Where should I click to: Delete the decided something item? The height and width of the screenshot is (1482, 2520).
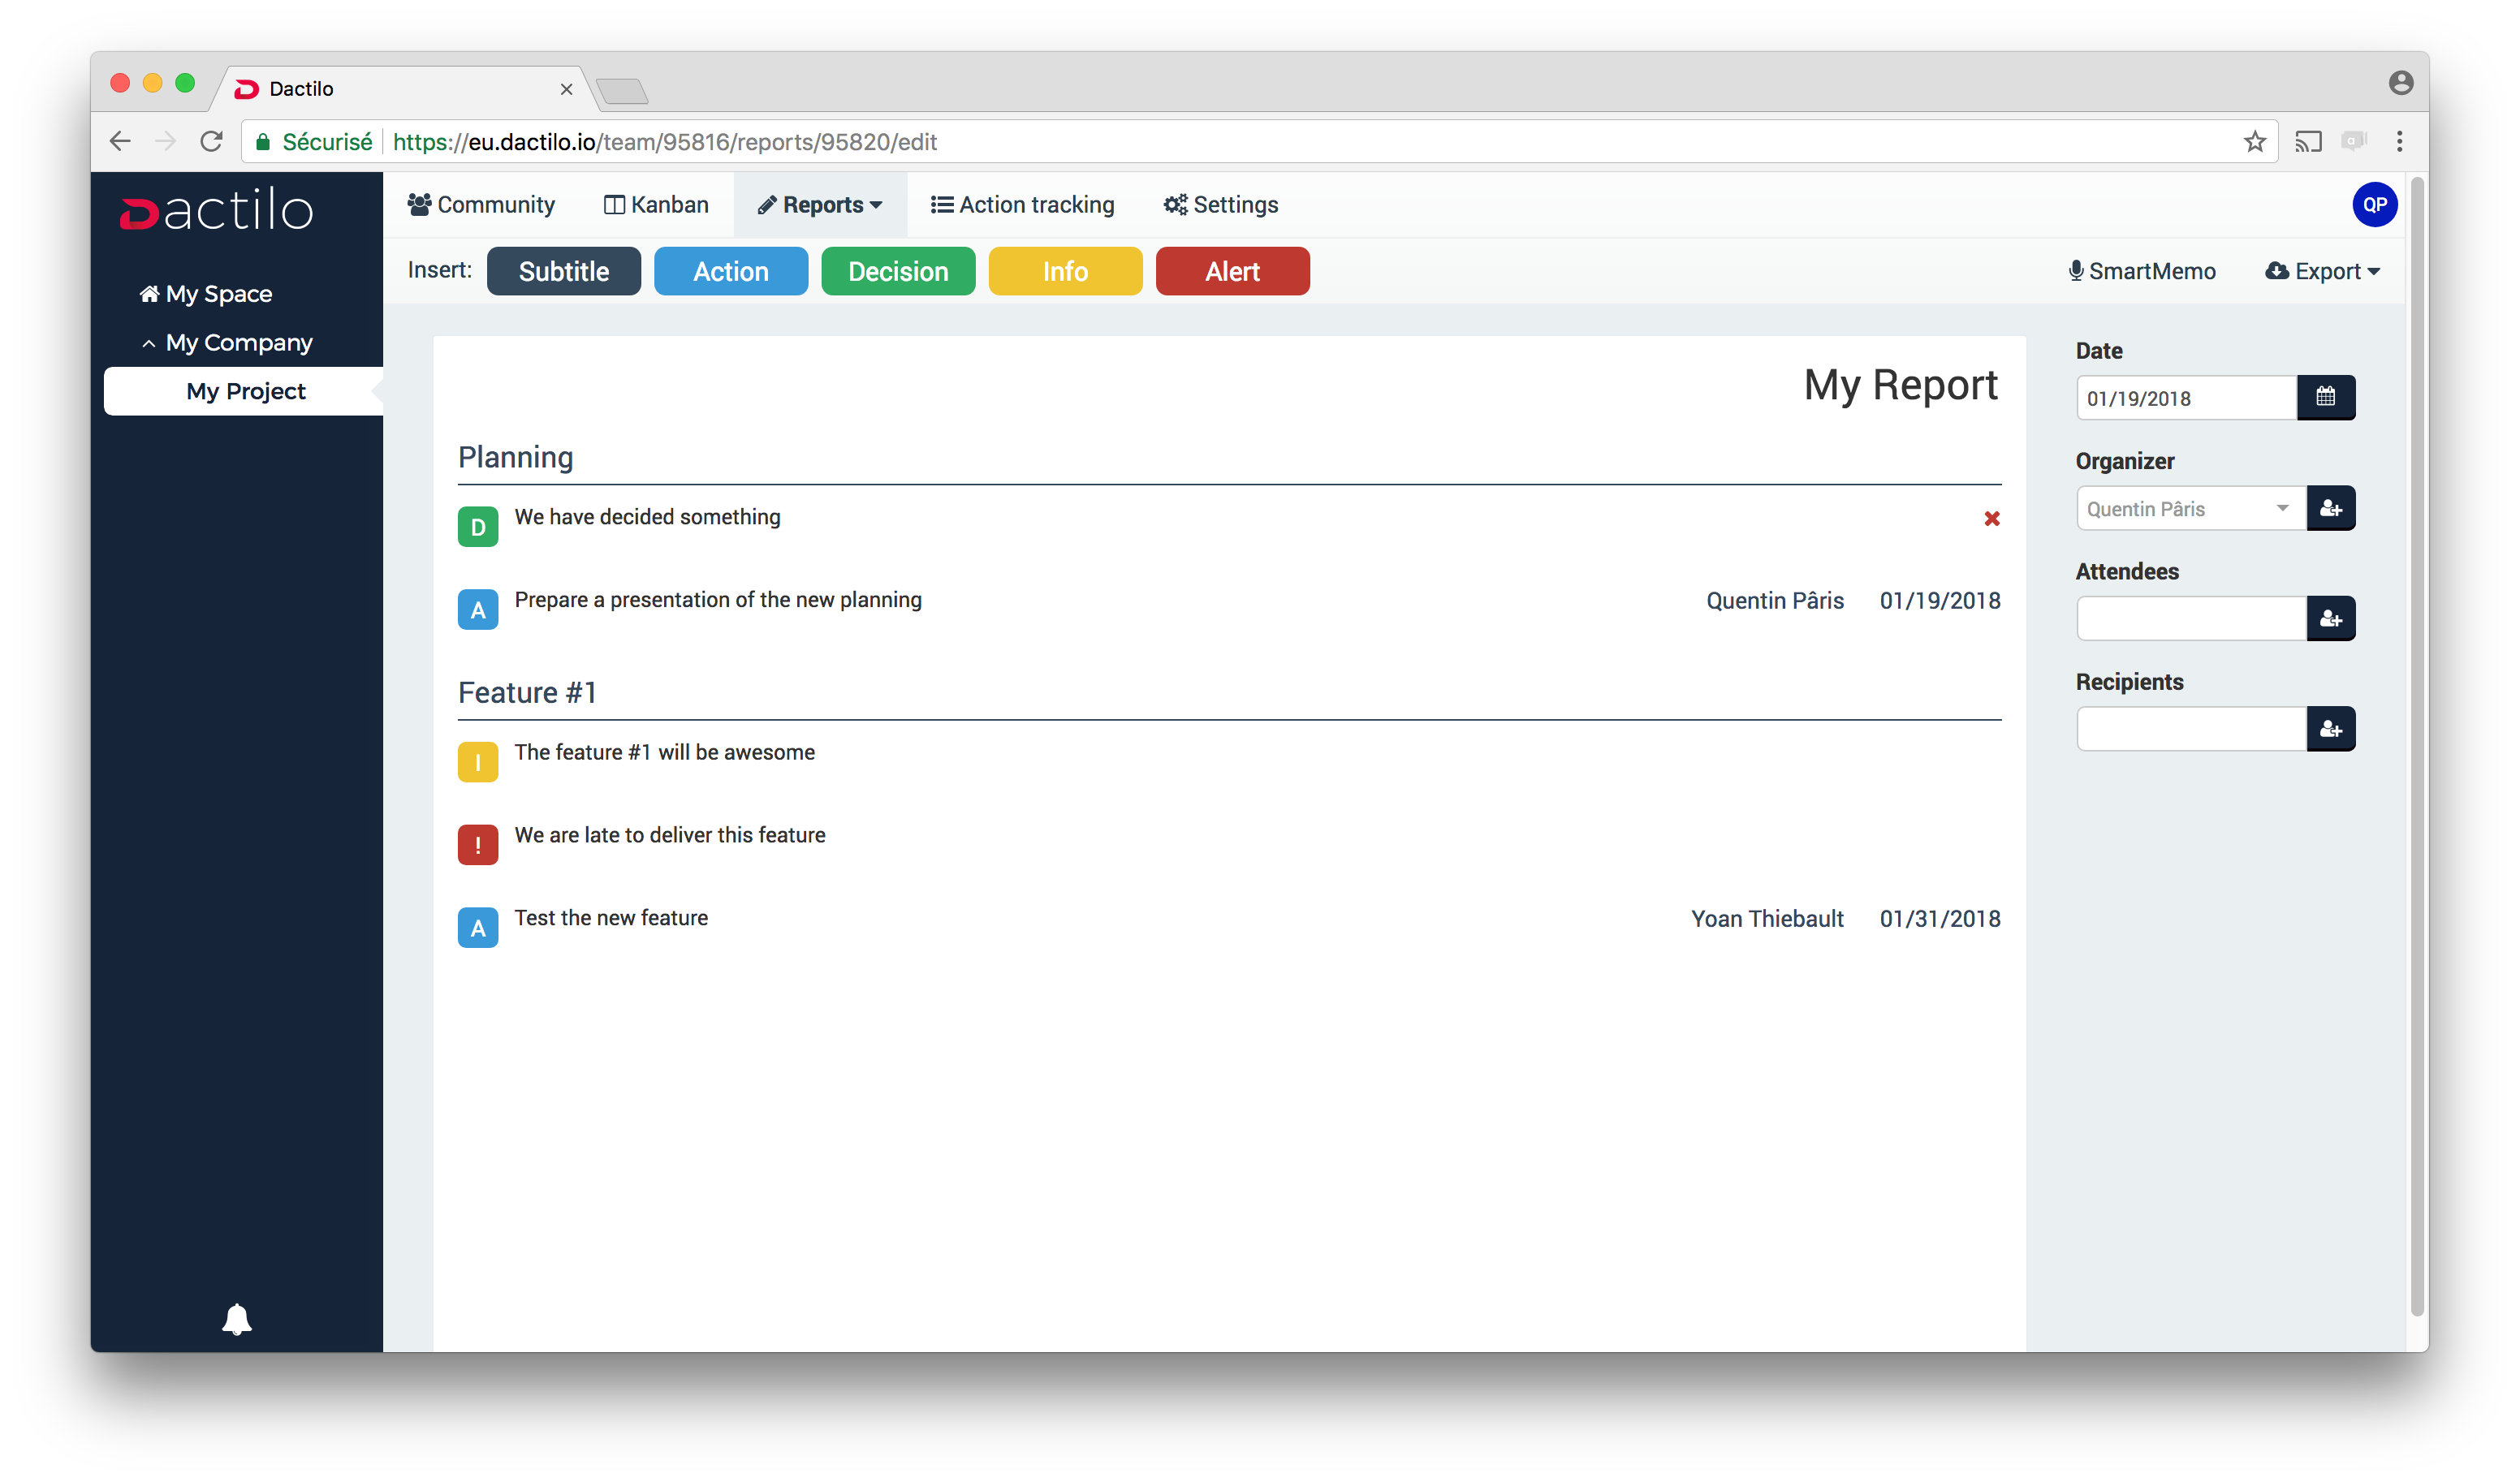[1991, 518]
